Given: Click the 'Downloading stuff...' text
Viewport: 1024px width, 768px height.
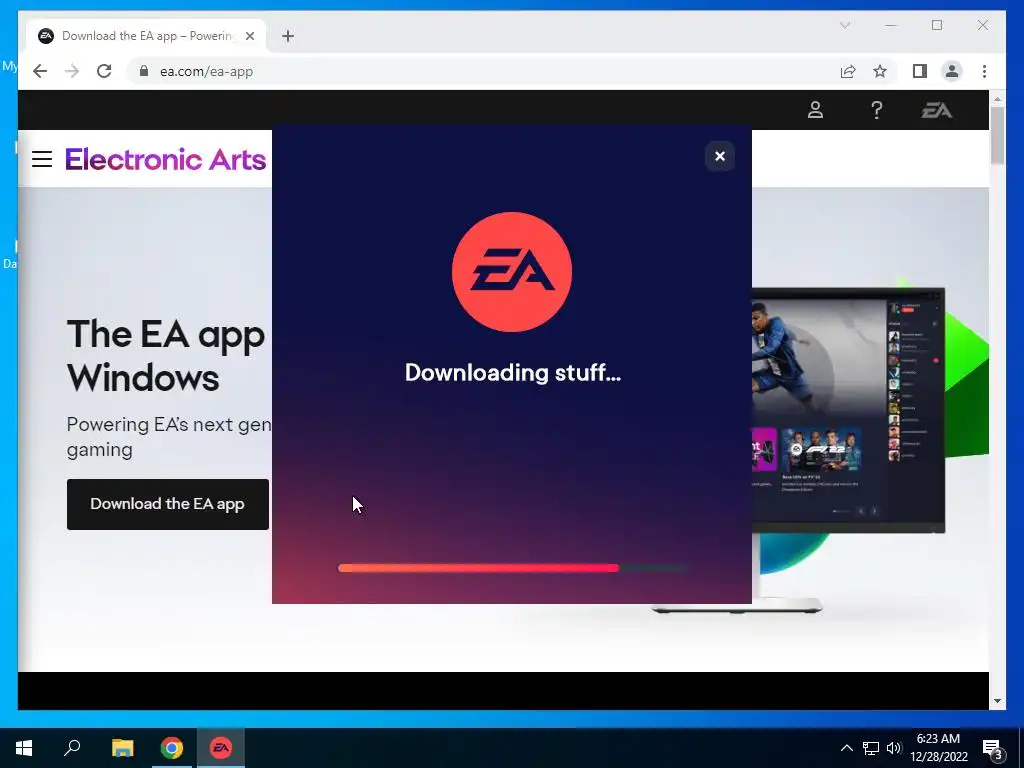Looking at the screenshot, I should pos(513,372).
